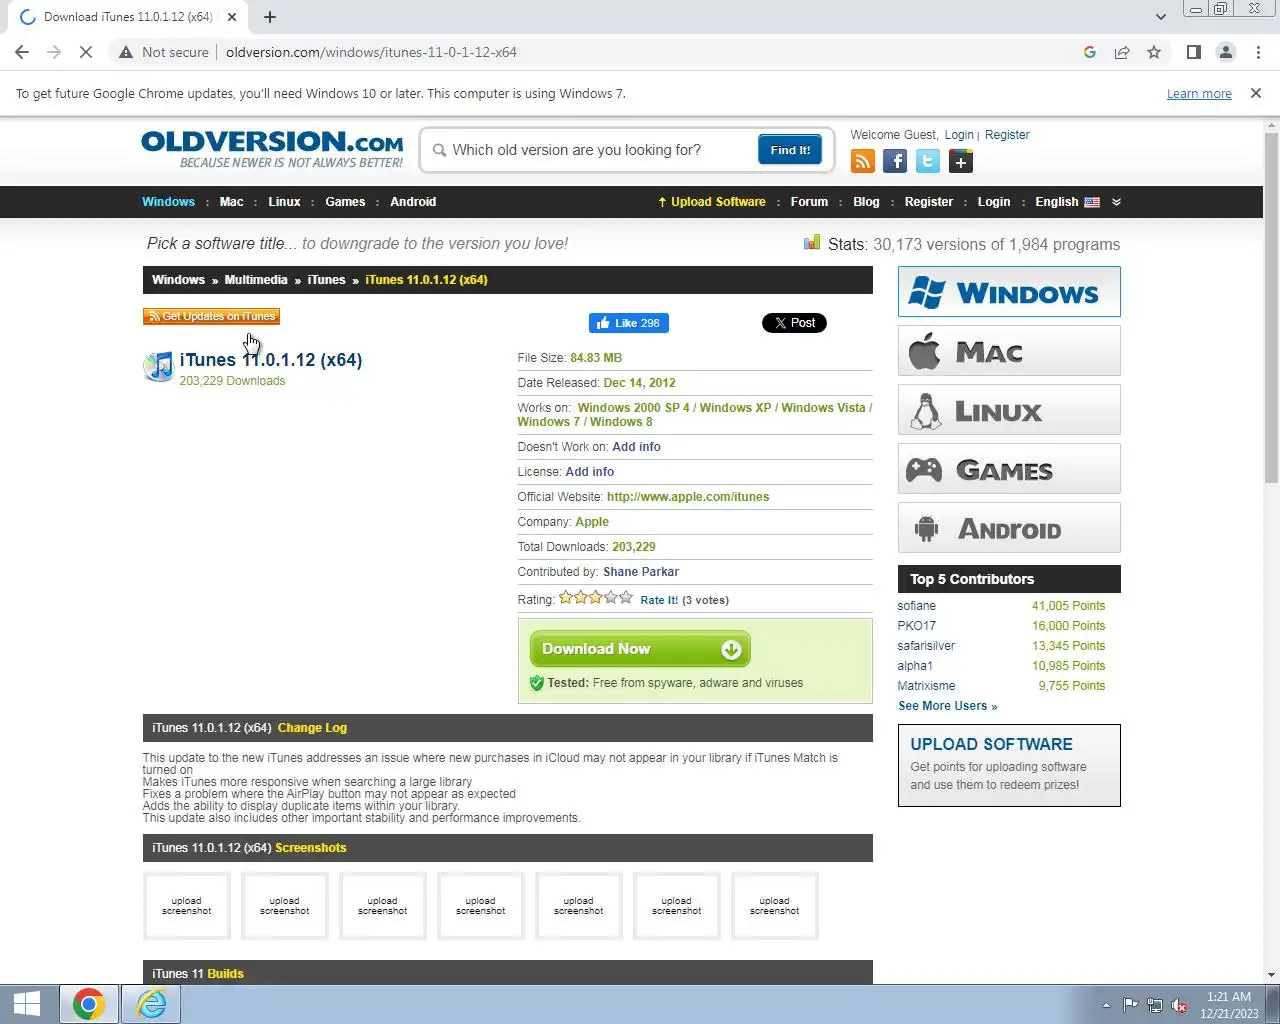Select the Windows navigation menu item
This screenshot has height=1024, width=1280.
tap(168, 202)
